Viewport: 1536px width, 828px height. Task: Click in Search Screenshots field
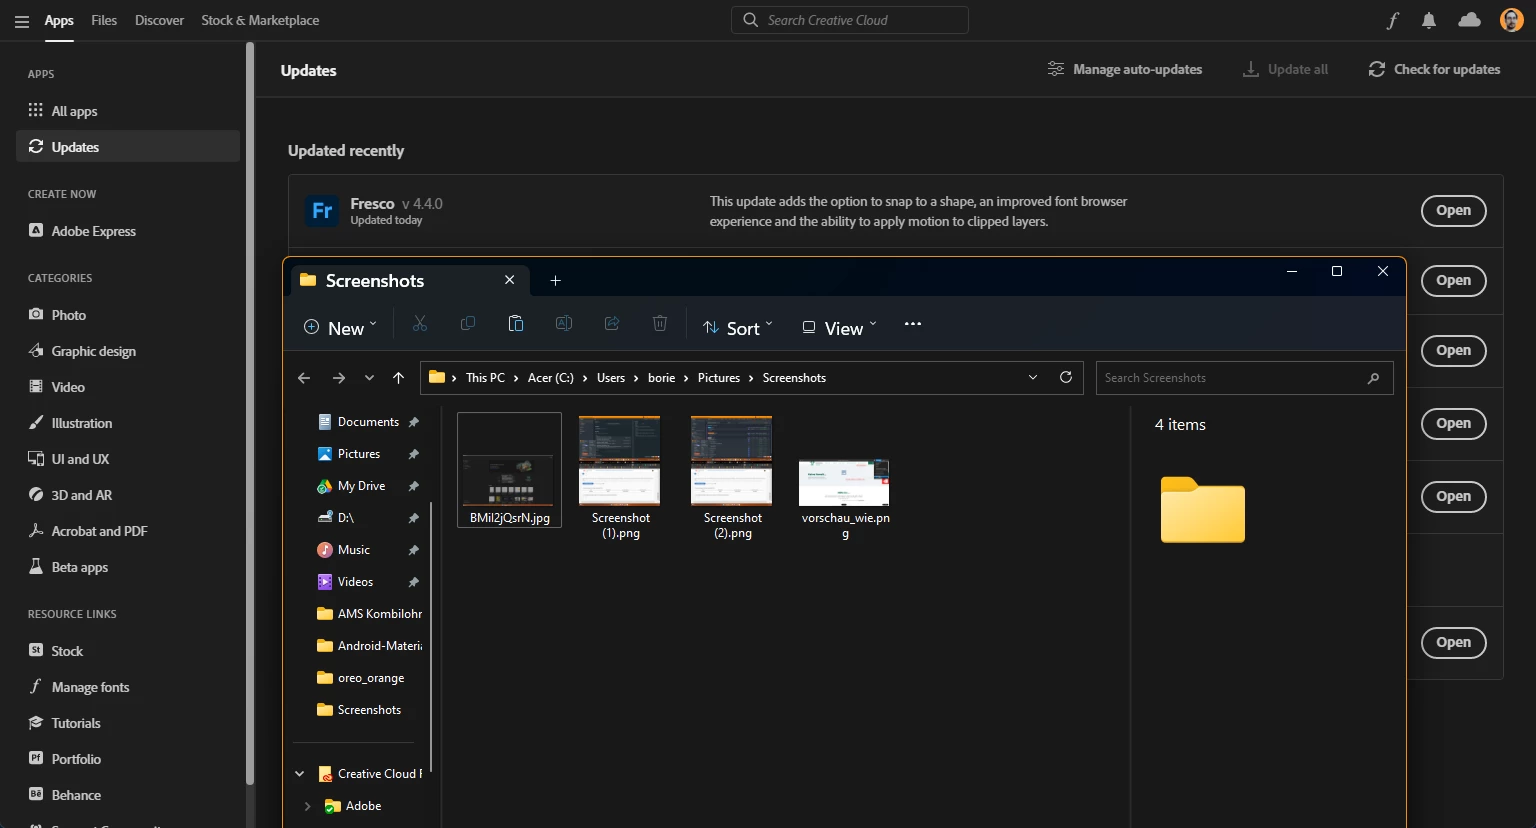(1244, 378)
